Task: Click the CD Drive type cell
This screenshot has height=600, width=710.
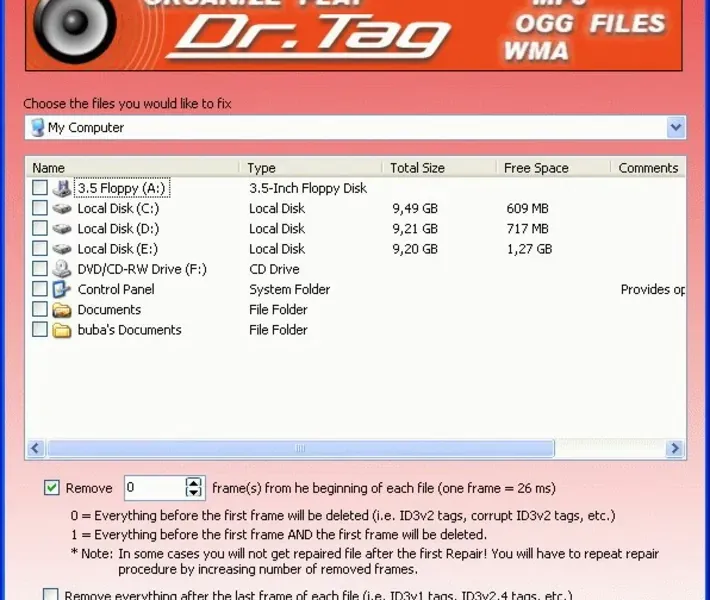Action: coord(274,269)
